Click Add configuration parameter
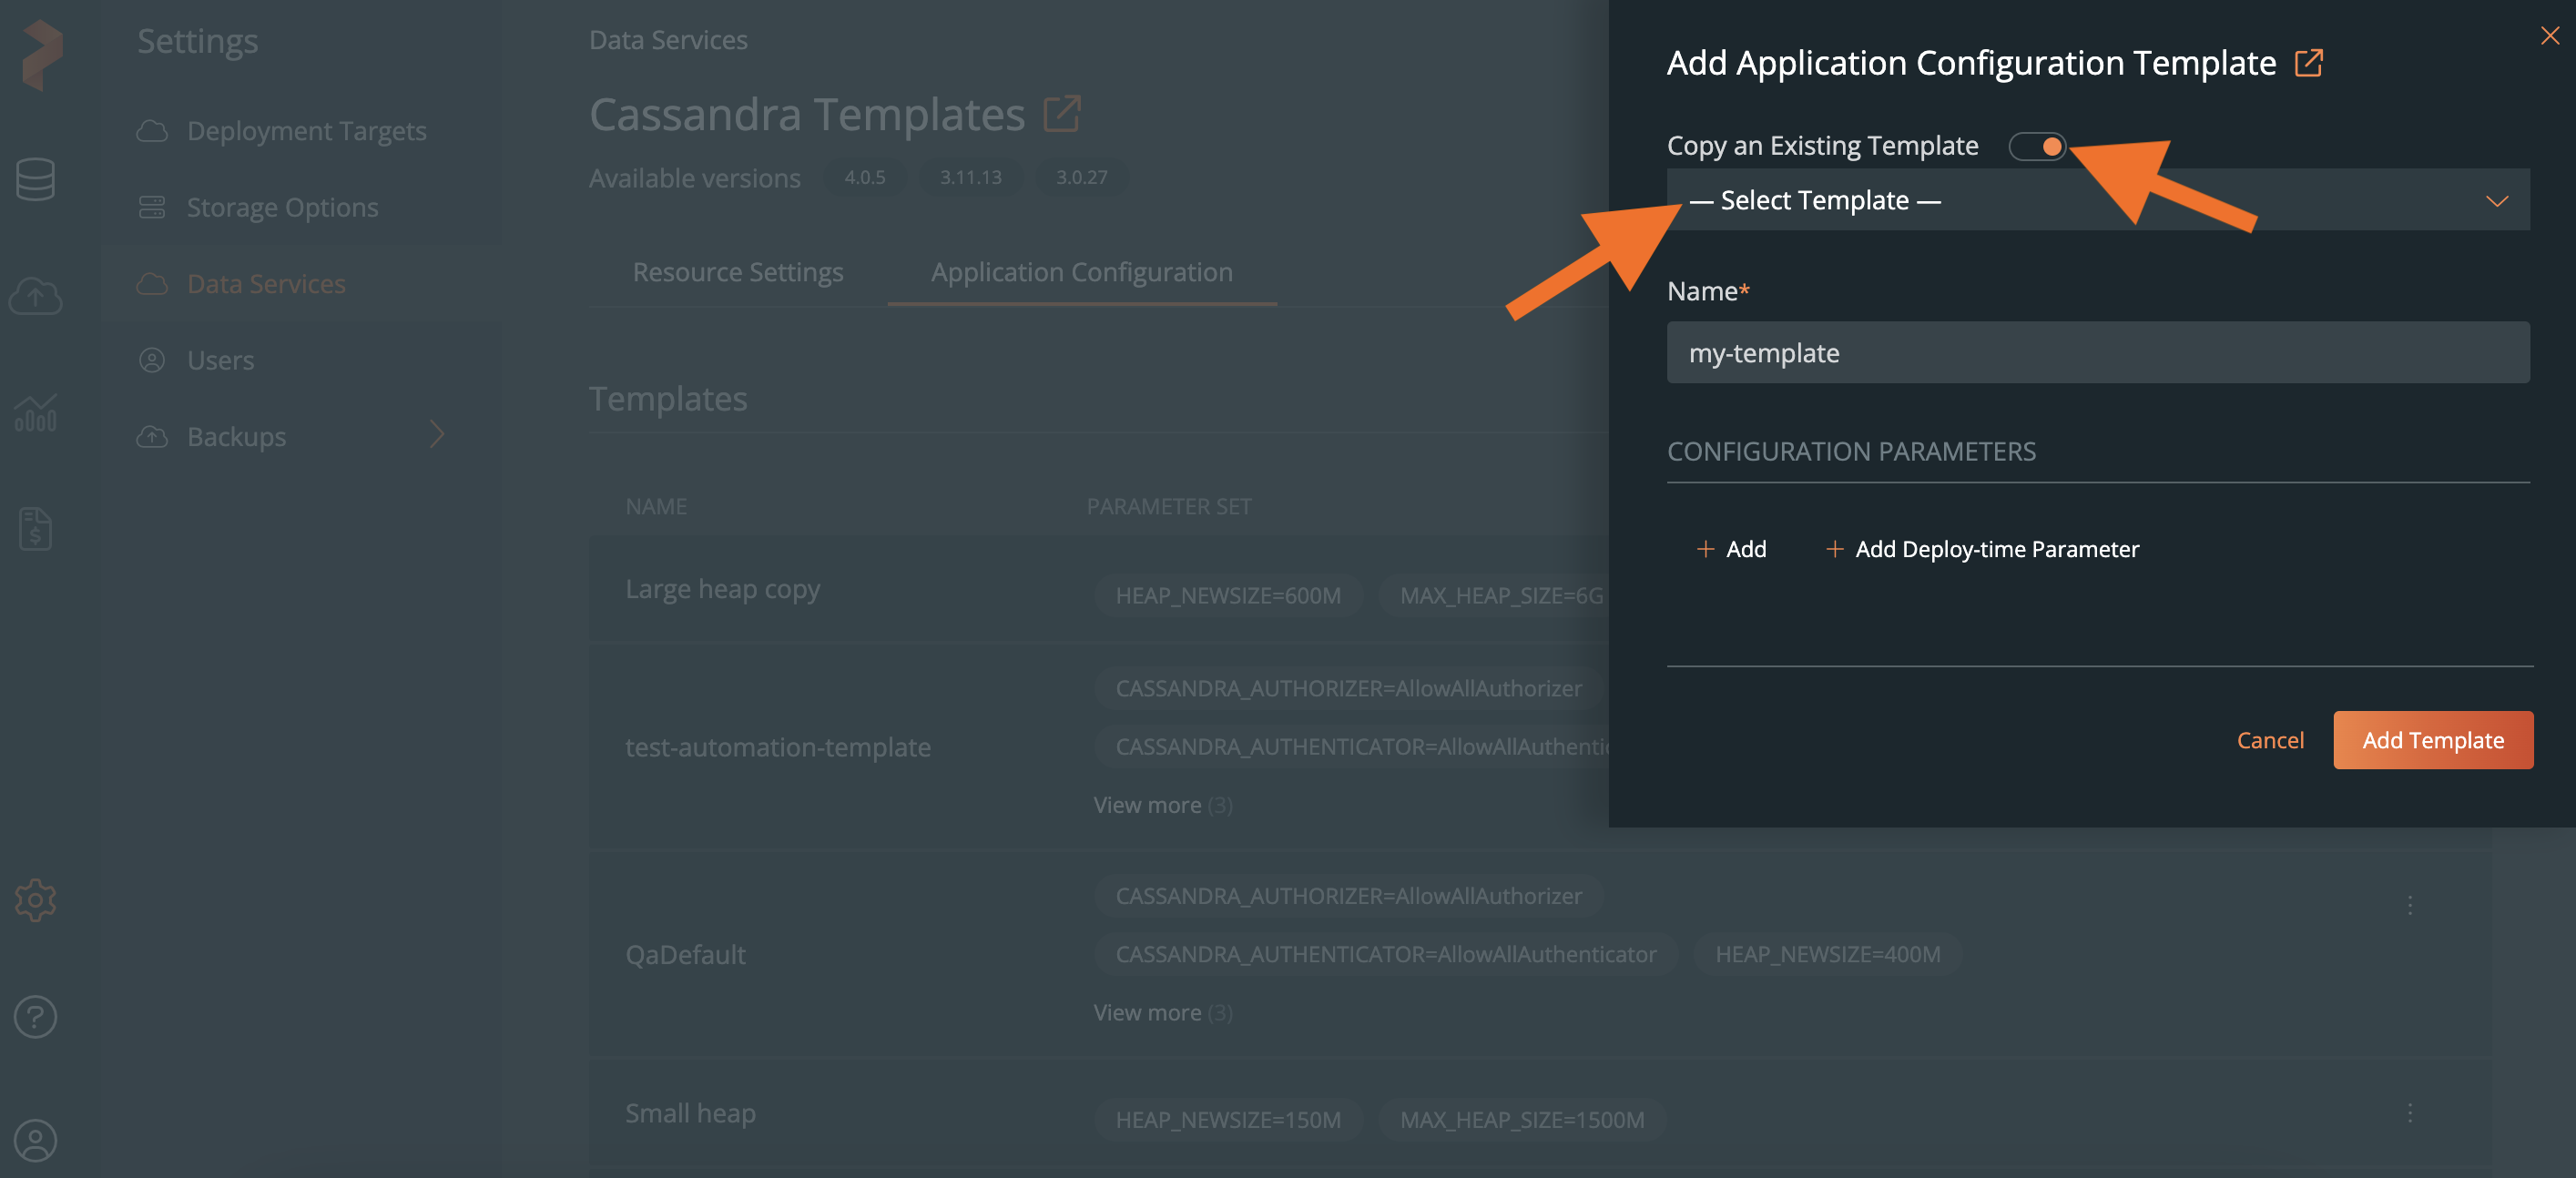Image resolution: width=2576 pixels, height=1178 pixels. click(x=1732, y=549)
